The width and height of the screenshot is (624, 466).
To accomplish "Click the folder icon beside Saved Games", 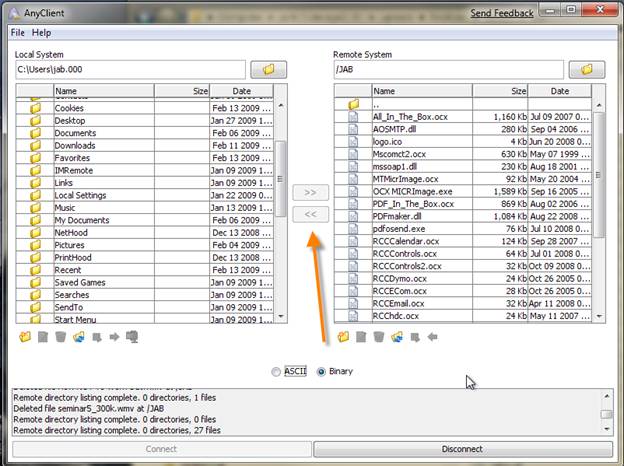I will tap(35, 283).
